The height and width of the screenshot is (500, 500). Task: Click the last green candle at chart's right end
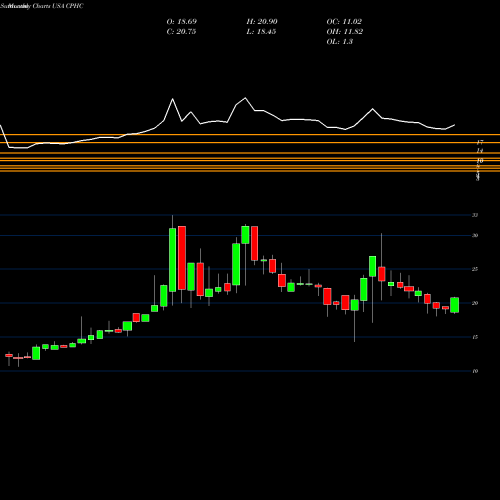(455, 305)
